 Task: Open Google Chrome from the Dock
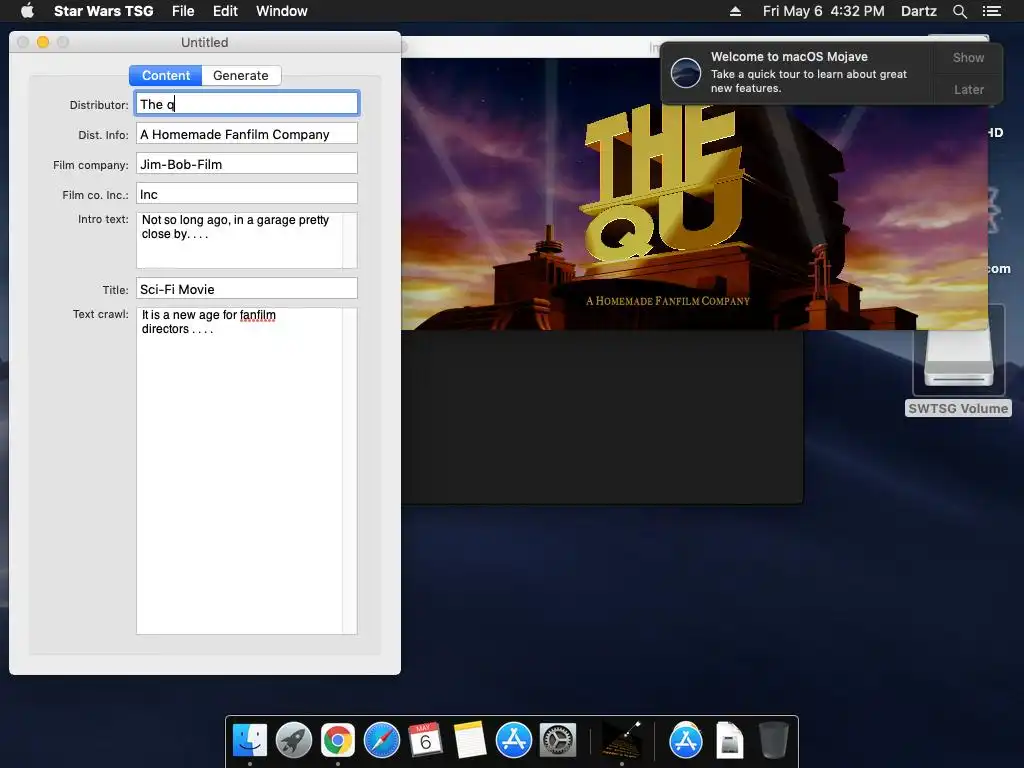point(338,741)
